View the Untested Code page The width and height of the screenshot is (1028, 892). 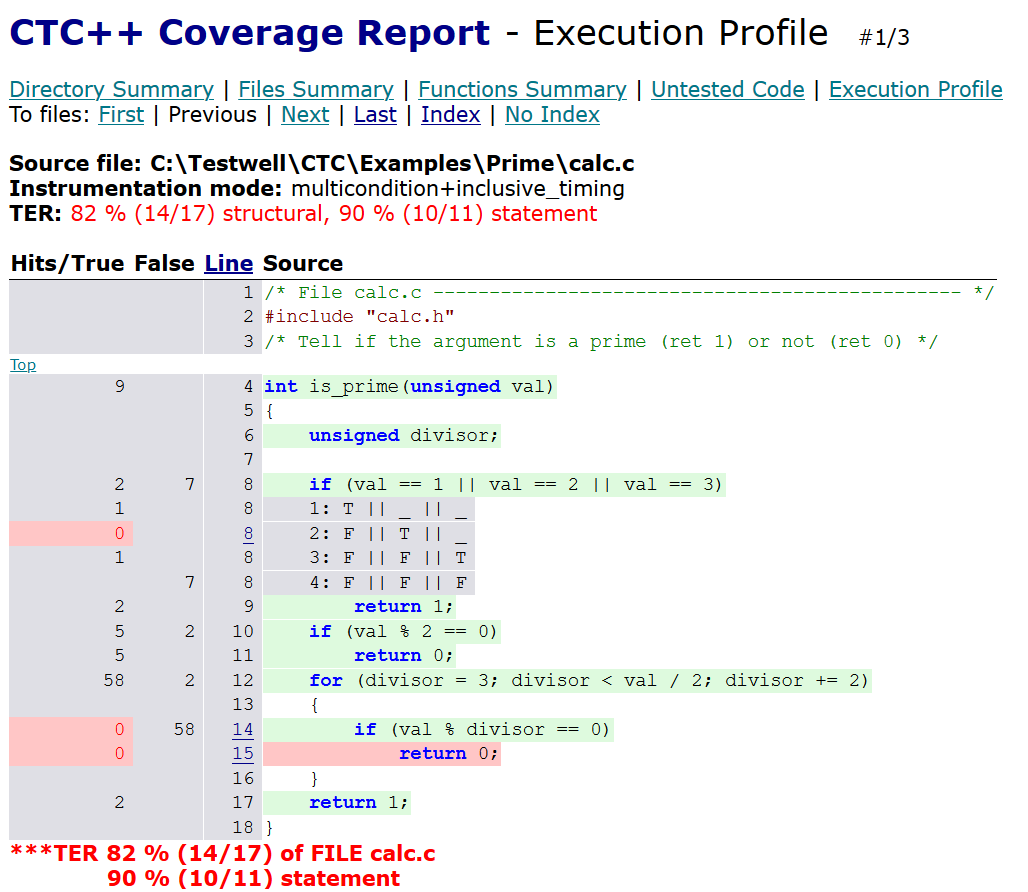(727, 90)
